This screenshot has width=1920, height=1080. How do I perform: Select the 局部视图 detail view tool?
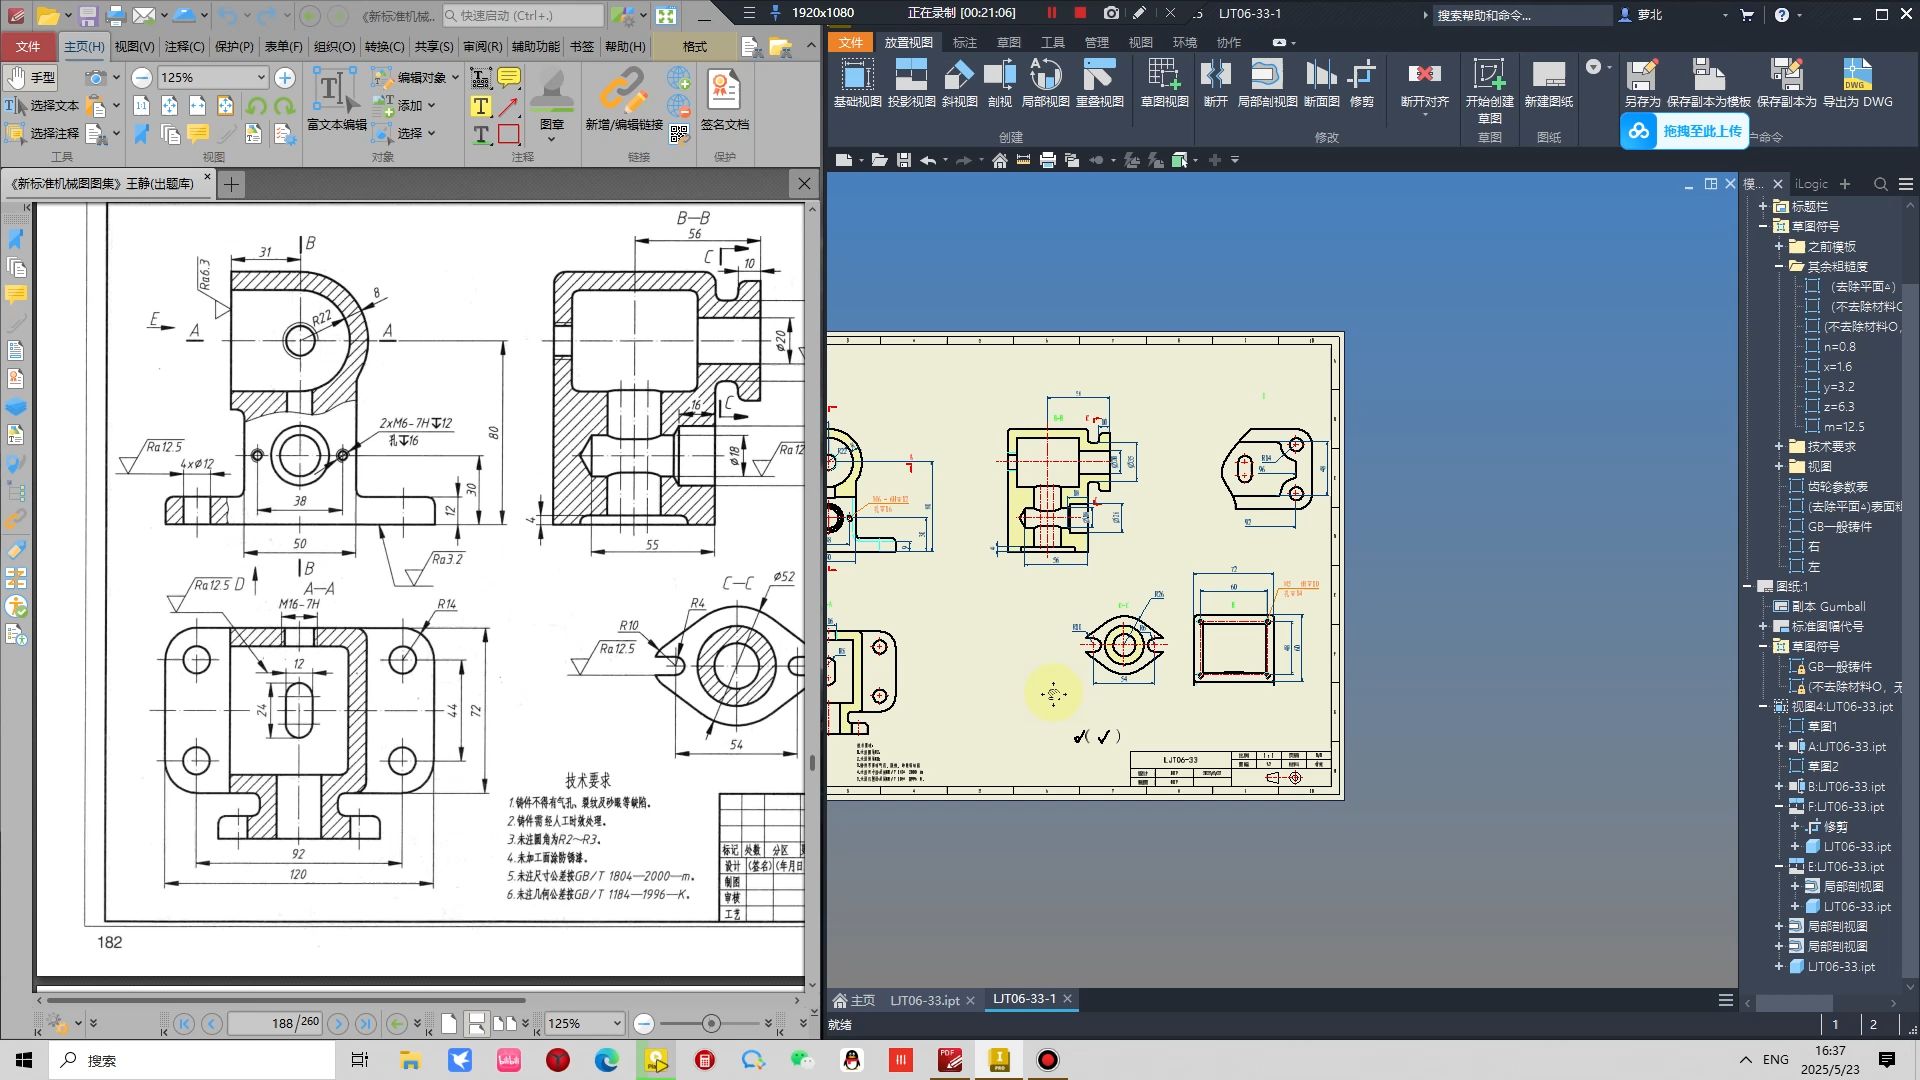point(1045,83)
